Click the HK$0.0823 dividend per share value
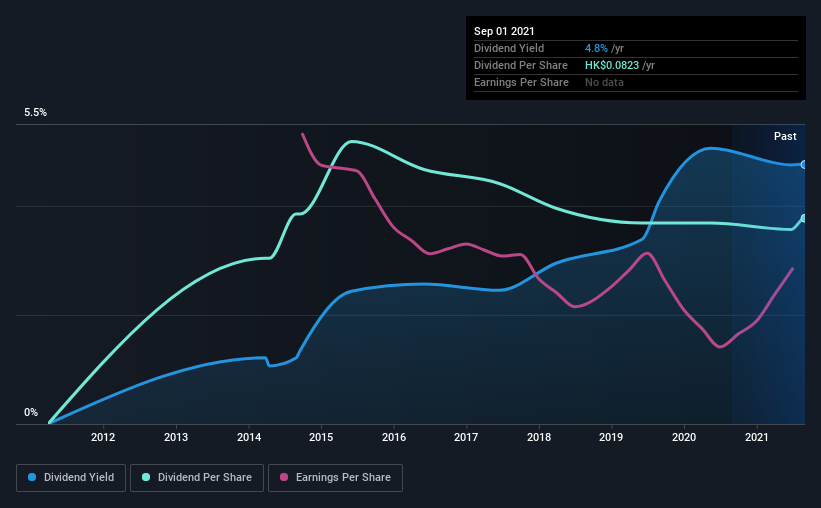Screen dimensions: 821x508 pos(612,65)
